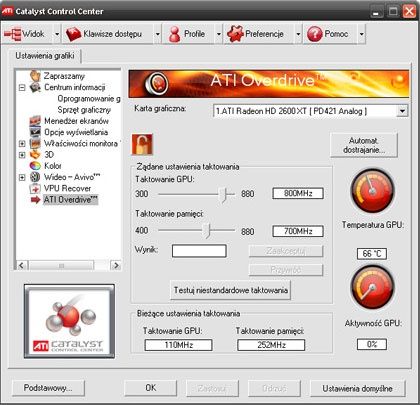Viewport: 420px width, 405px height.
Task: Select VPU Recover tree item
Action: coord(67,188)
